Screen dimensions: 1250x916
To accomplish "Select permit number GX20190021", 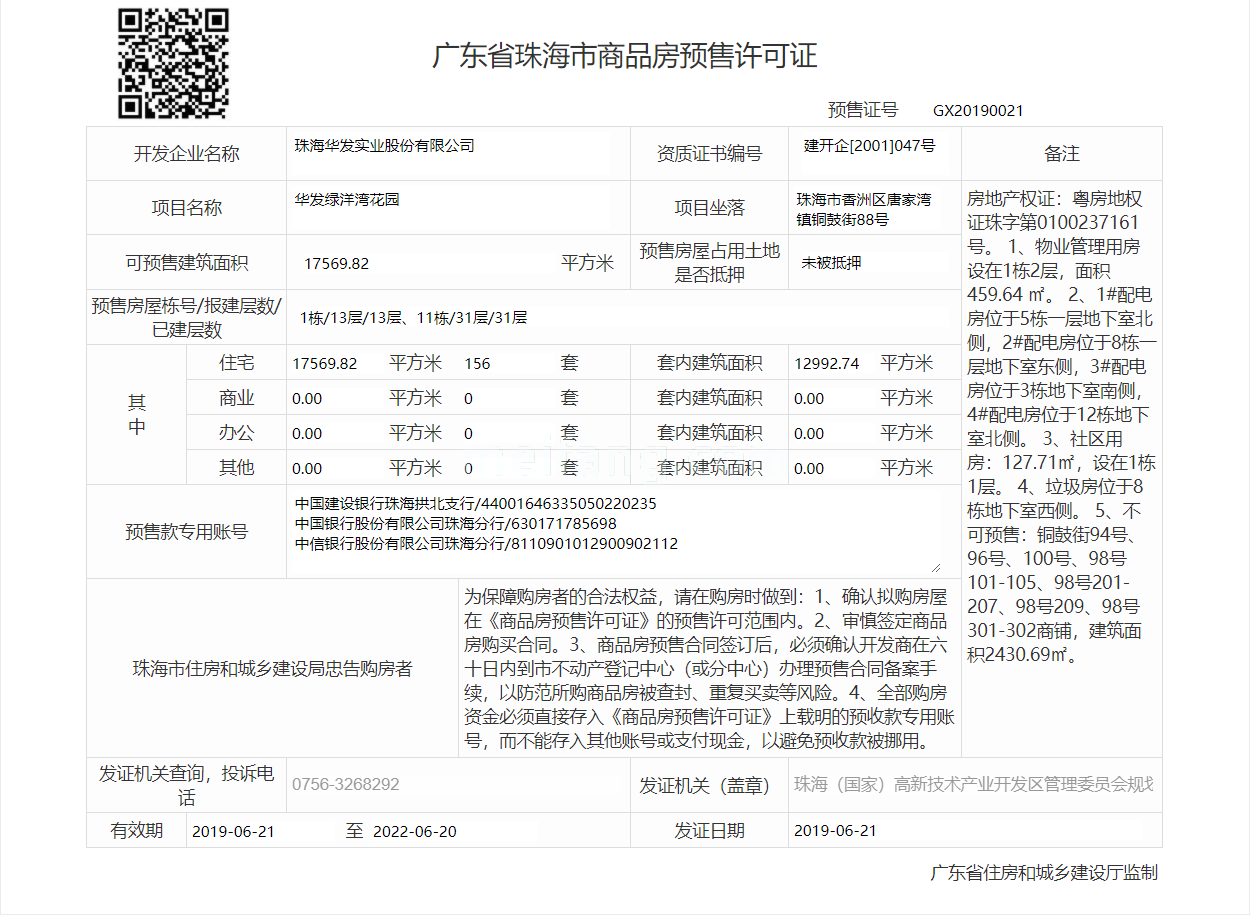I will pos(978,111).
